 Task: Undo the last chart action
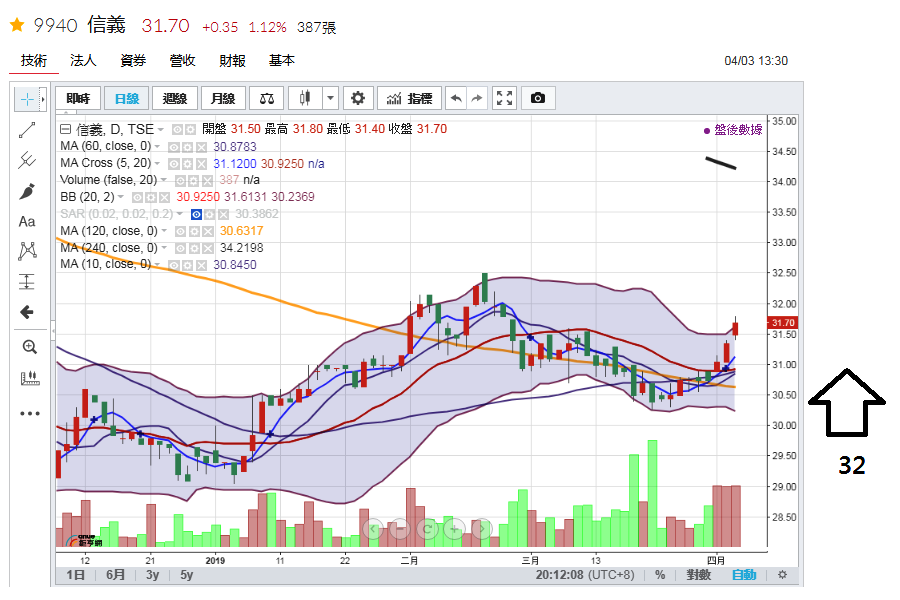[x=456, y=98]
